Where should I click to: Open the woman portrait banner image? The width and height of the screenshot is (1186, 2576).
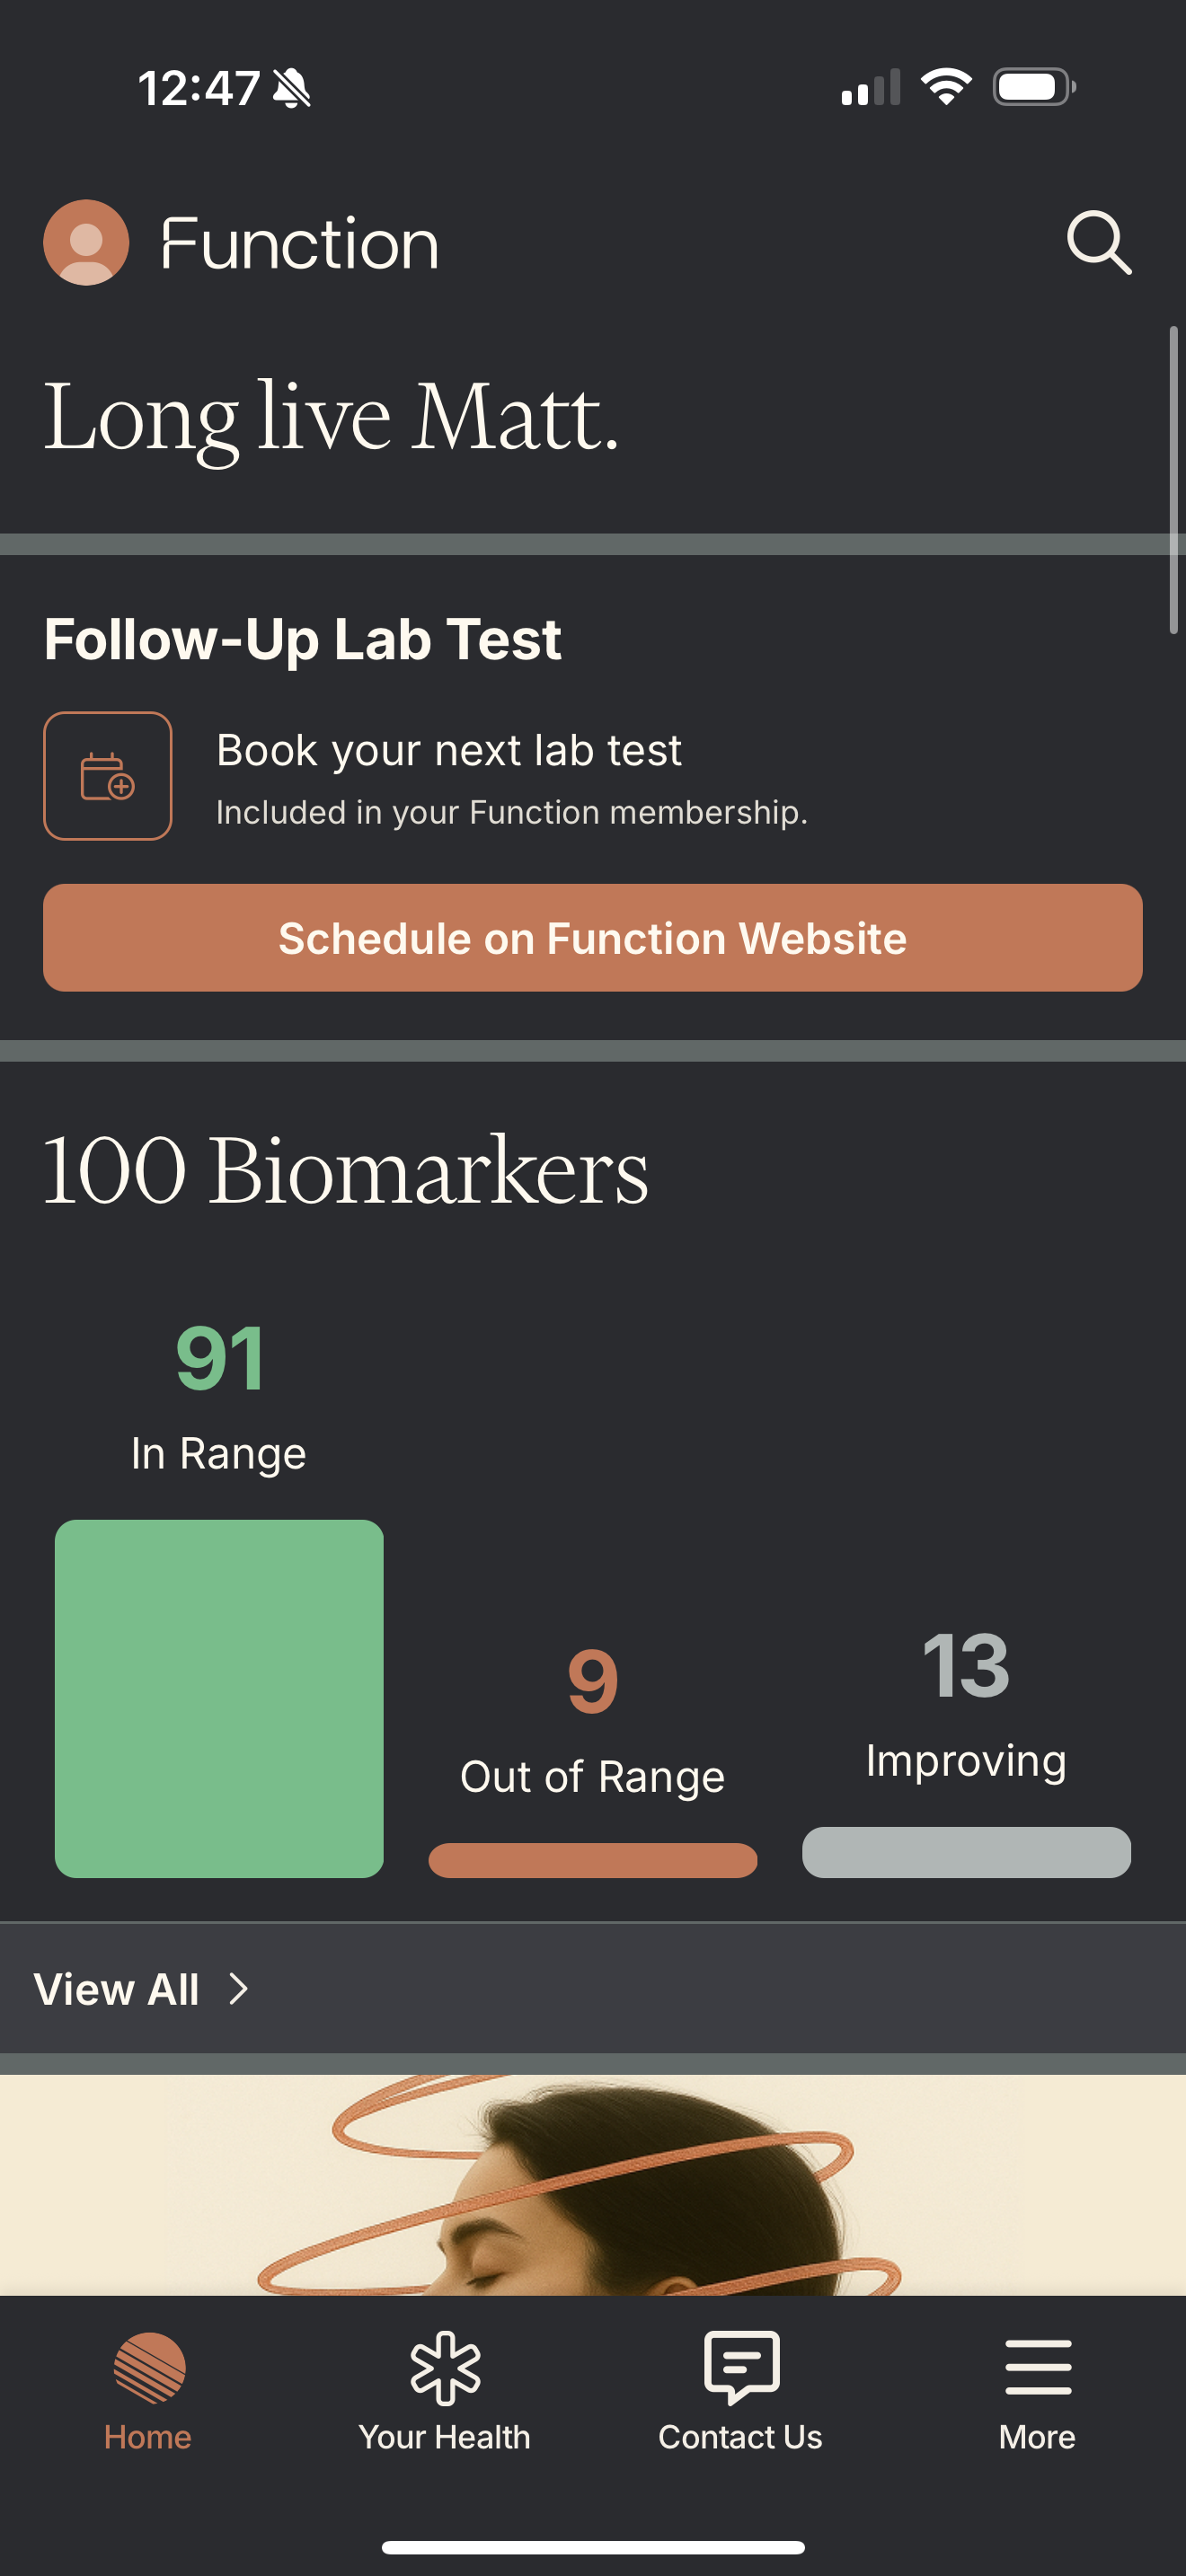593,2184
